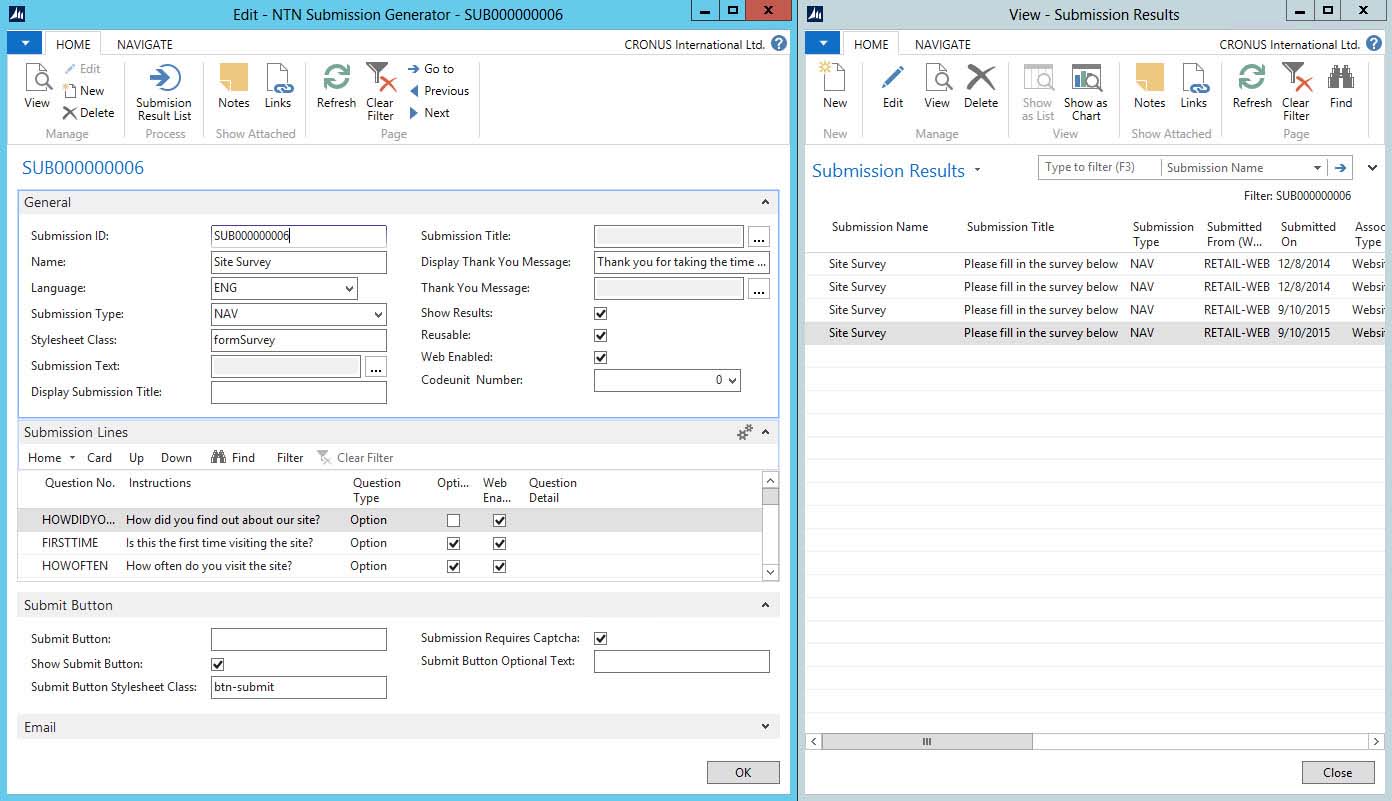
Task: Expand the collapsed Email FastTab
Action: tap(765, 727)
